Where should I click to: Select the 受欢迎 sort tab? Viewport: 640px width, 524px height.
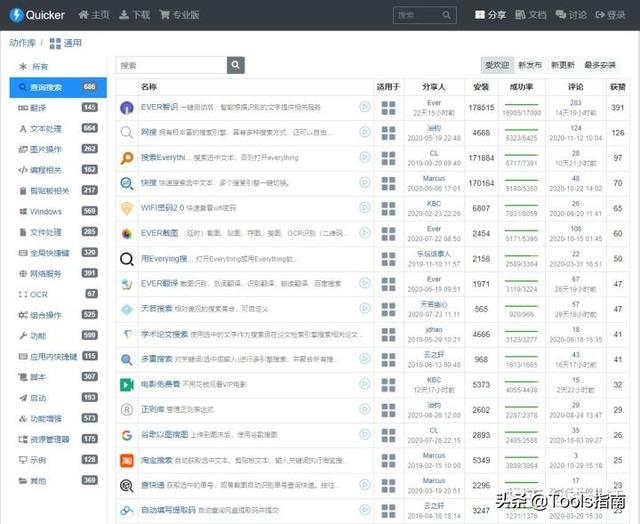tap(497, 65)
